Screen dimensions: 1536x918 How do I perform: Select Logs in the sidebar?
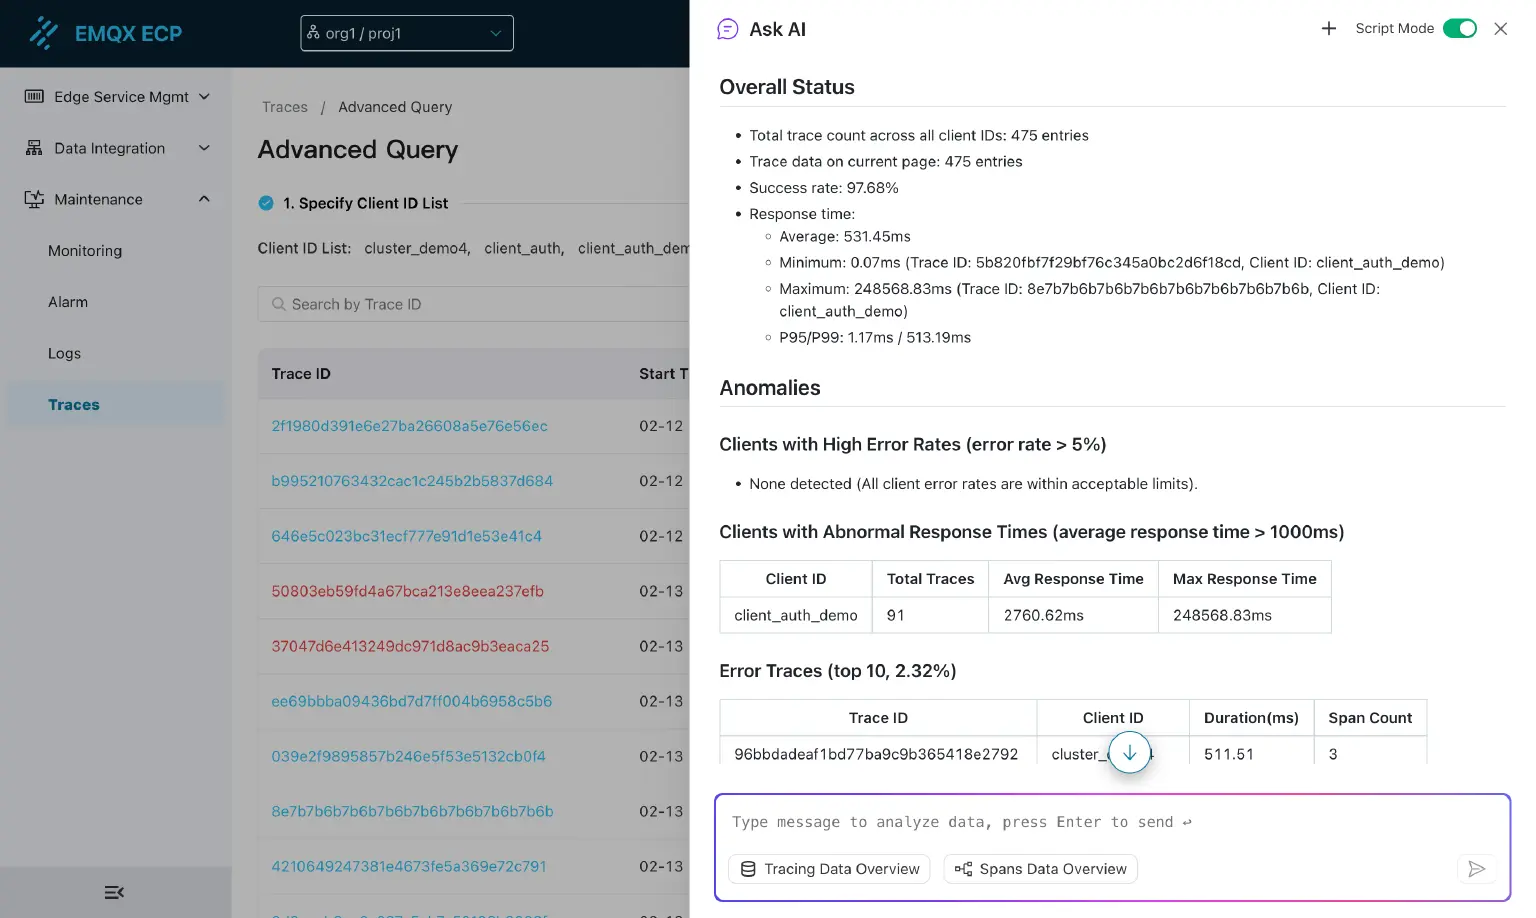pos(64,353)
